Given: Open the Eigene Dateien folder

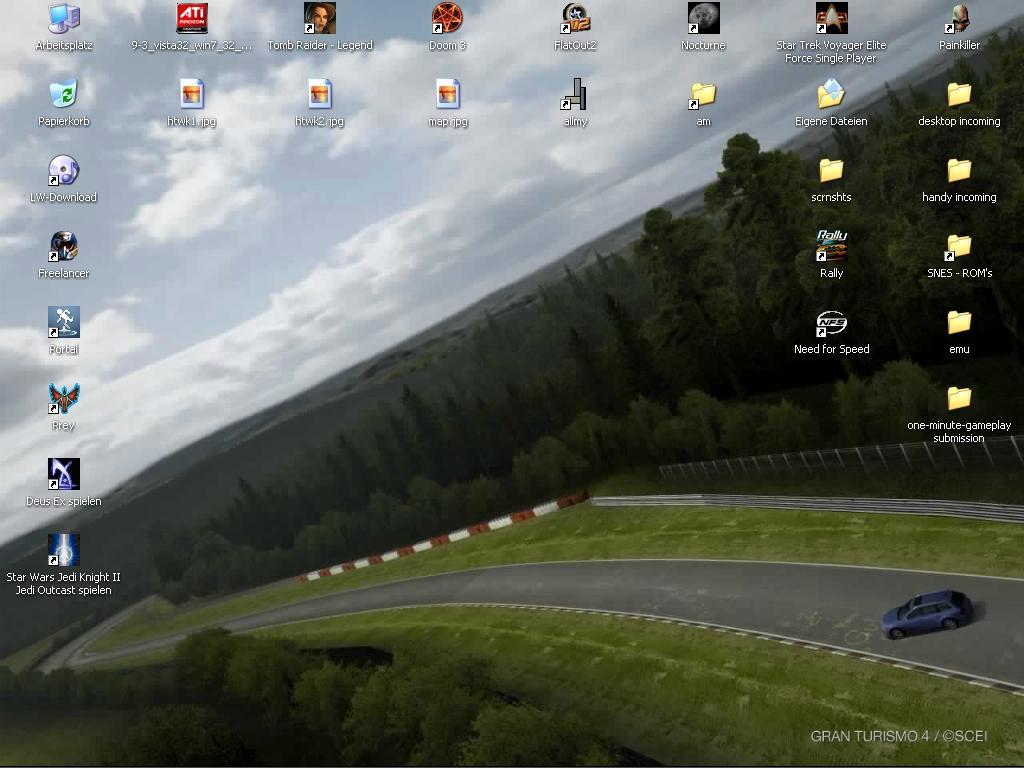Looking at the screenshot, I should tap(831, 94).
